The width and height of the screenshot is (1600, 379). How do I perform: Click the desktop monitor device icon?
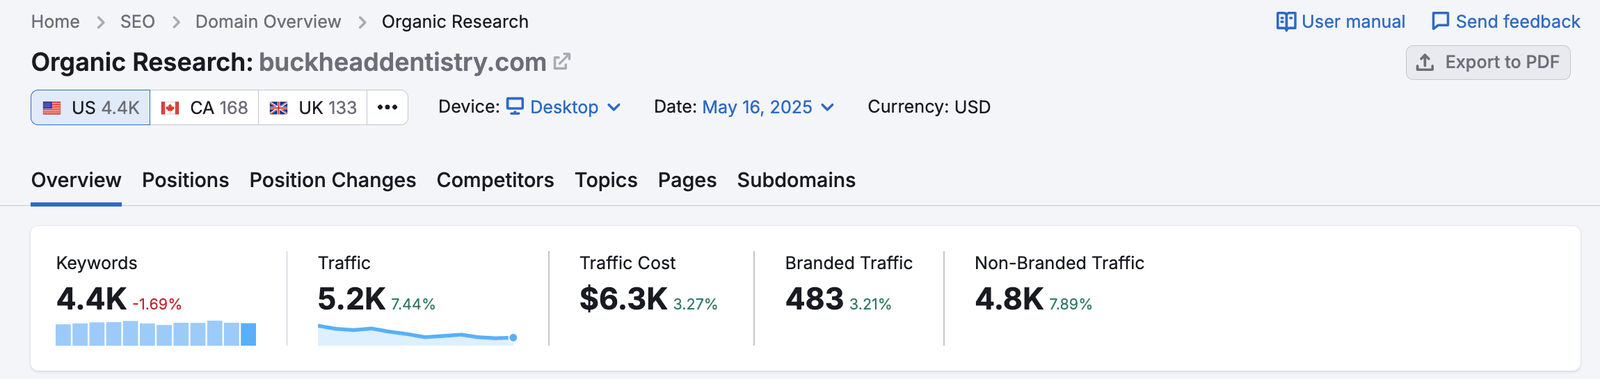[515, 106]
